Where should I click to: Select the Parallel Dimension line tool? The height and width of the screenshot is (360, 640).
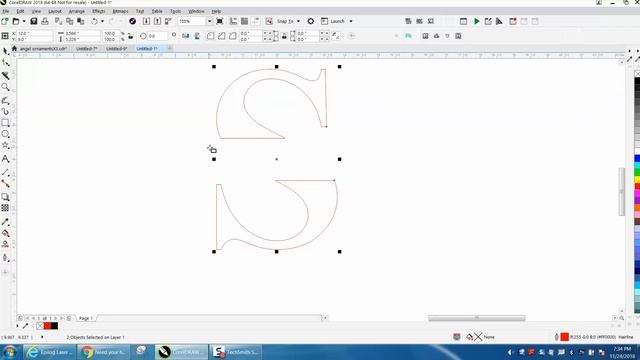5,172
